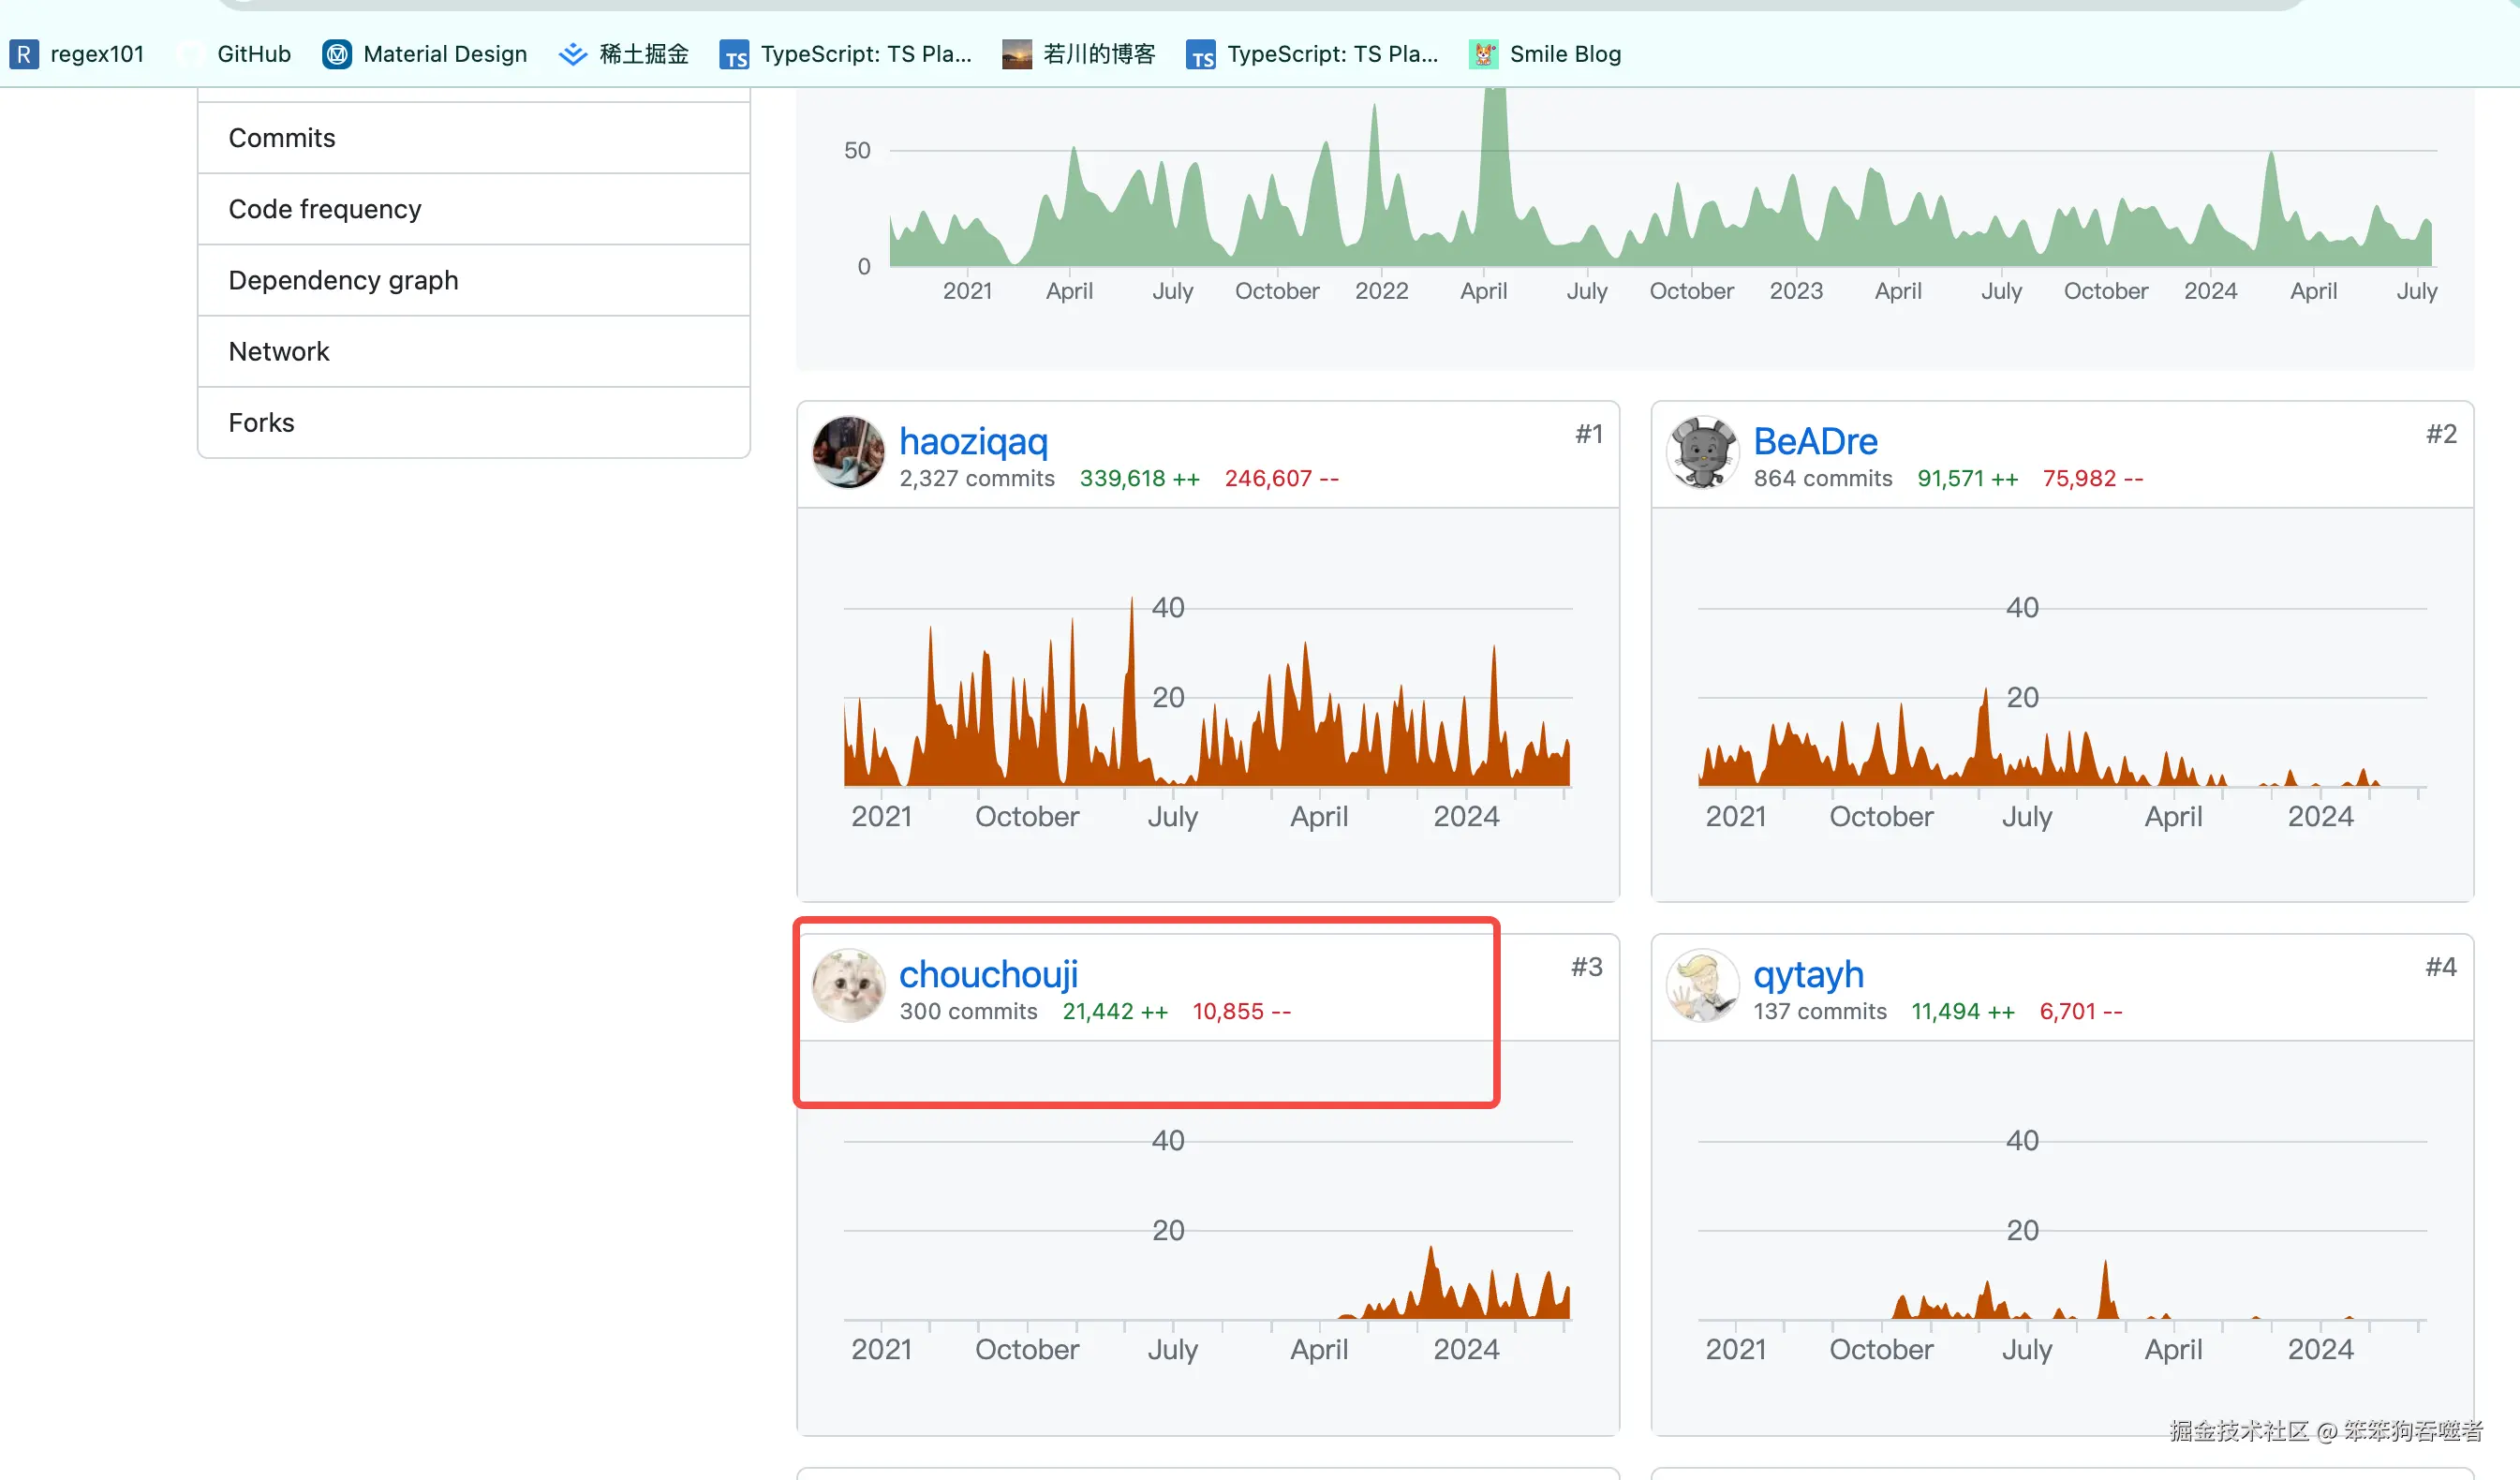Open the chouchouji profile link
The width and height of the screenshot is (2520, 1480).
988,974
